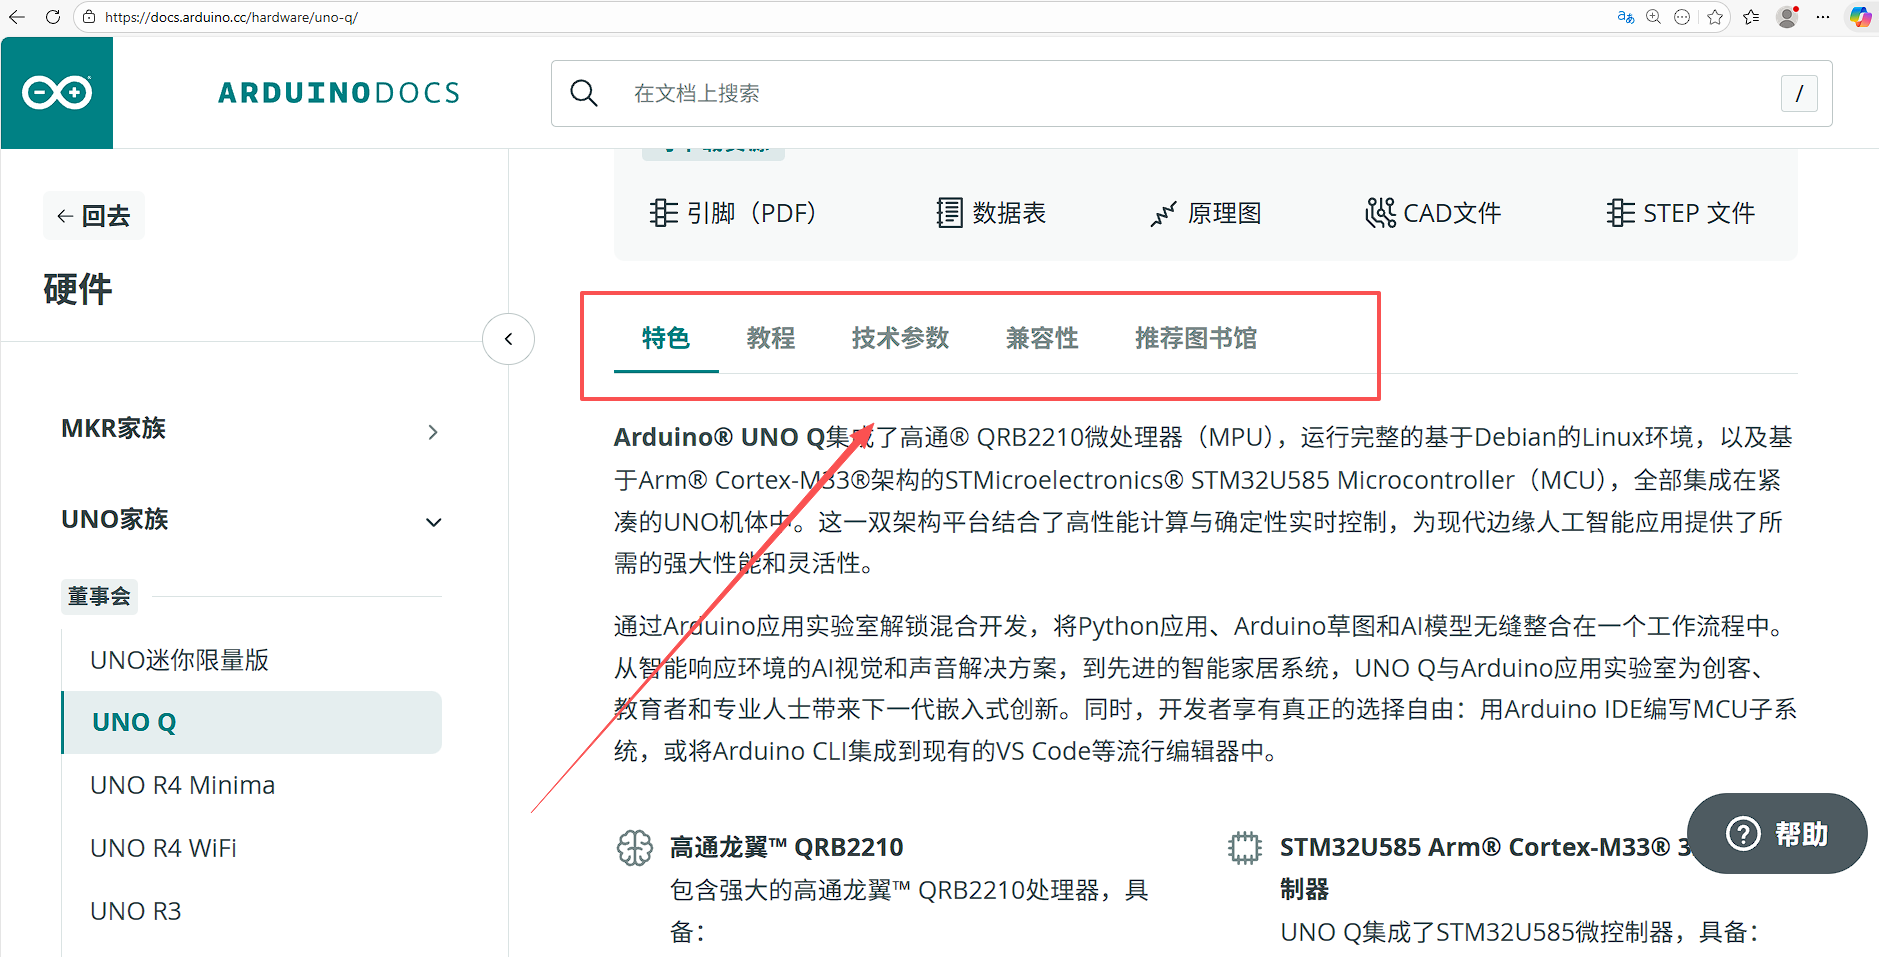Image resolution: width=1879 pixels, height=957 pixels.
Task: Click the question mark icon in 帮助
Action: pos(1743,833)
